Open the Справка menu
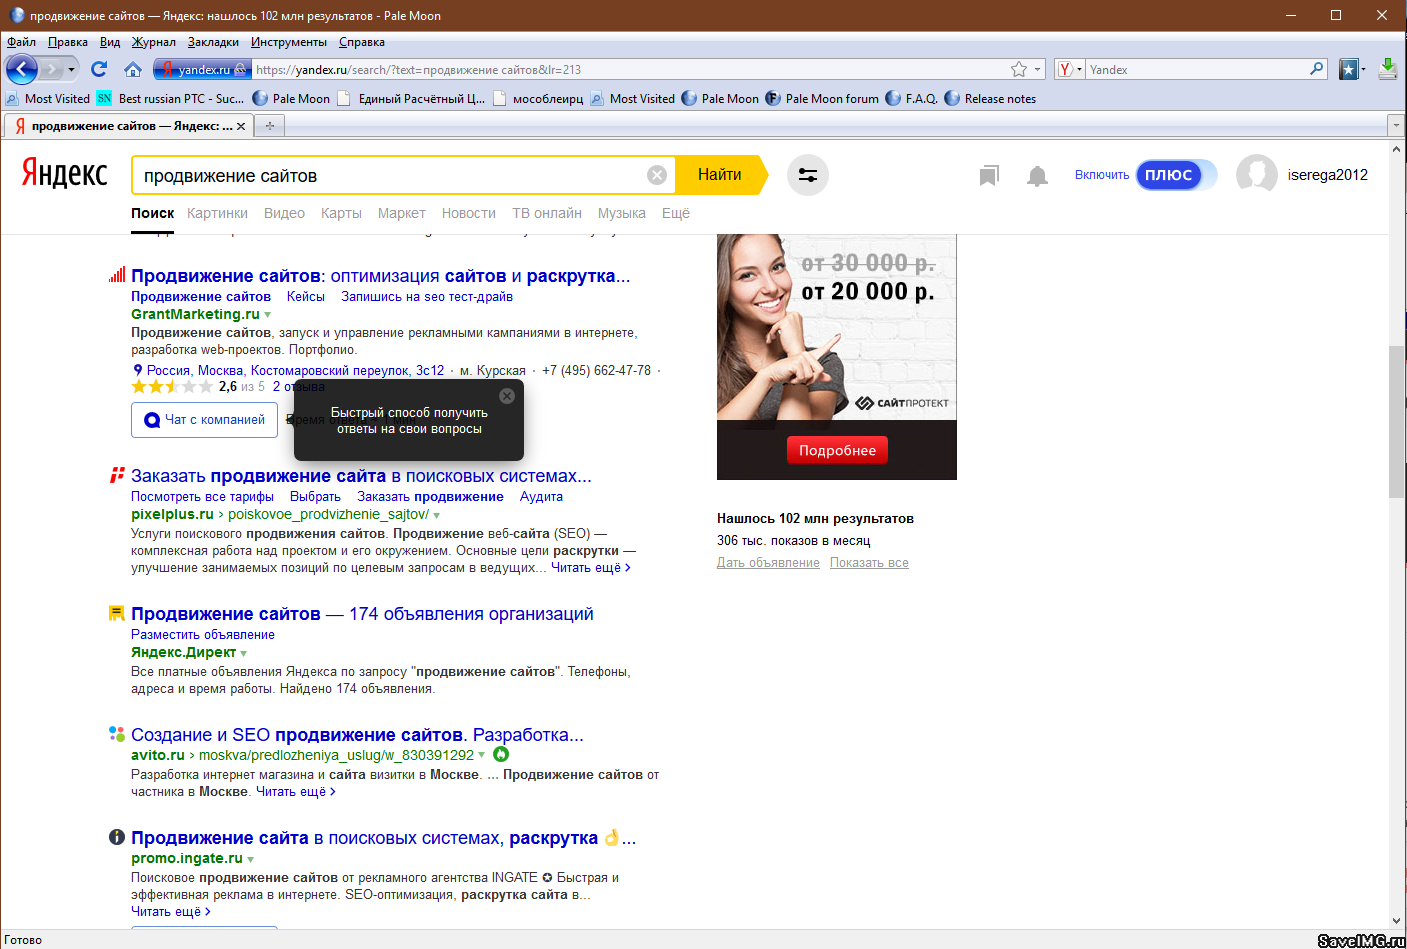 tap(362, 42)
